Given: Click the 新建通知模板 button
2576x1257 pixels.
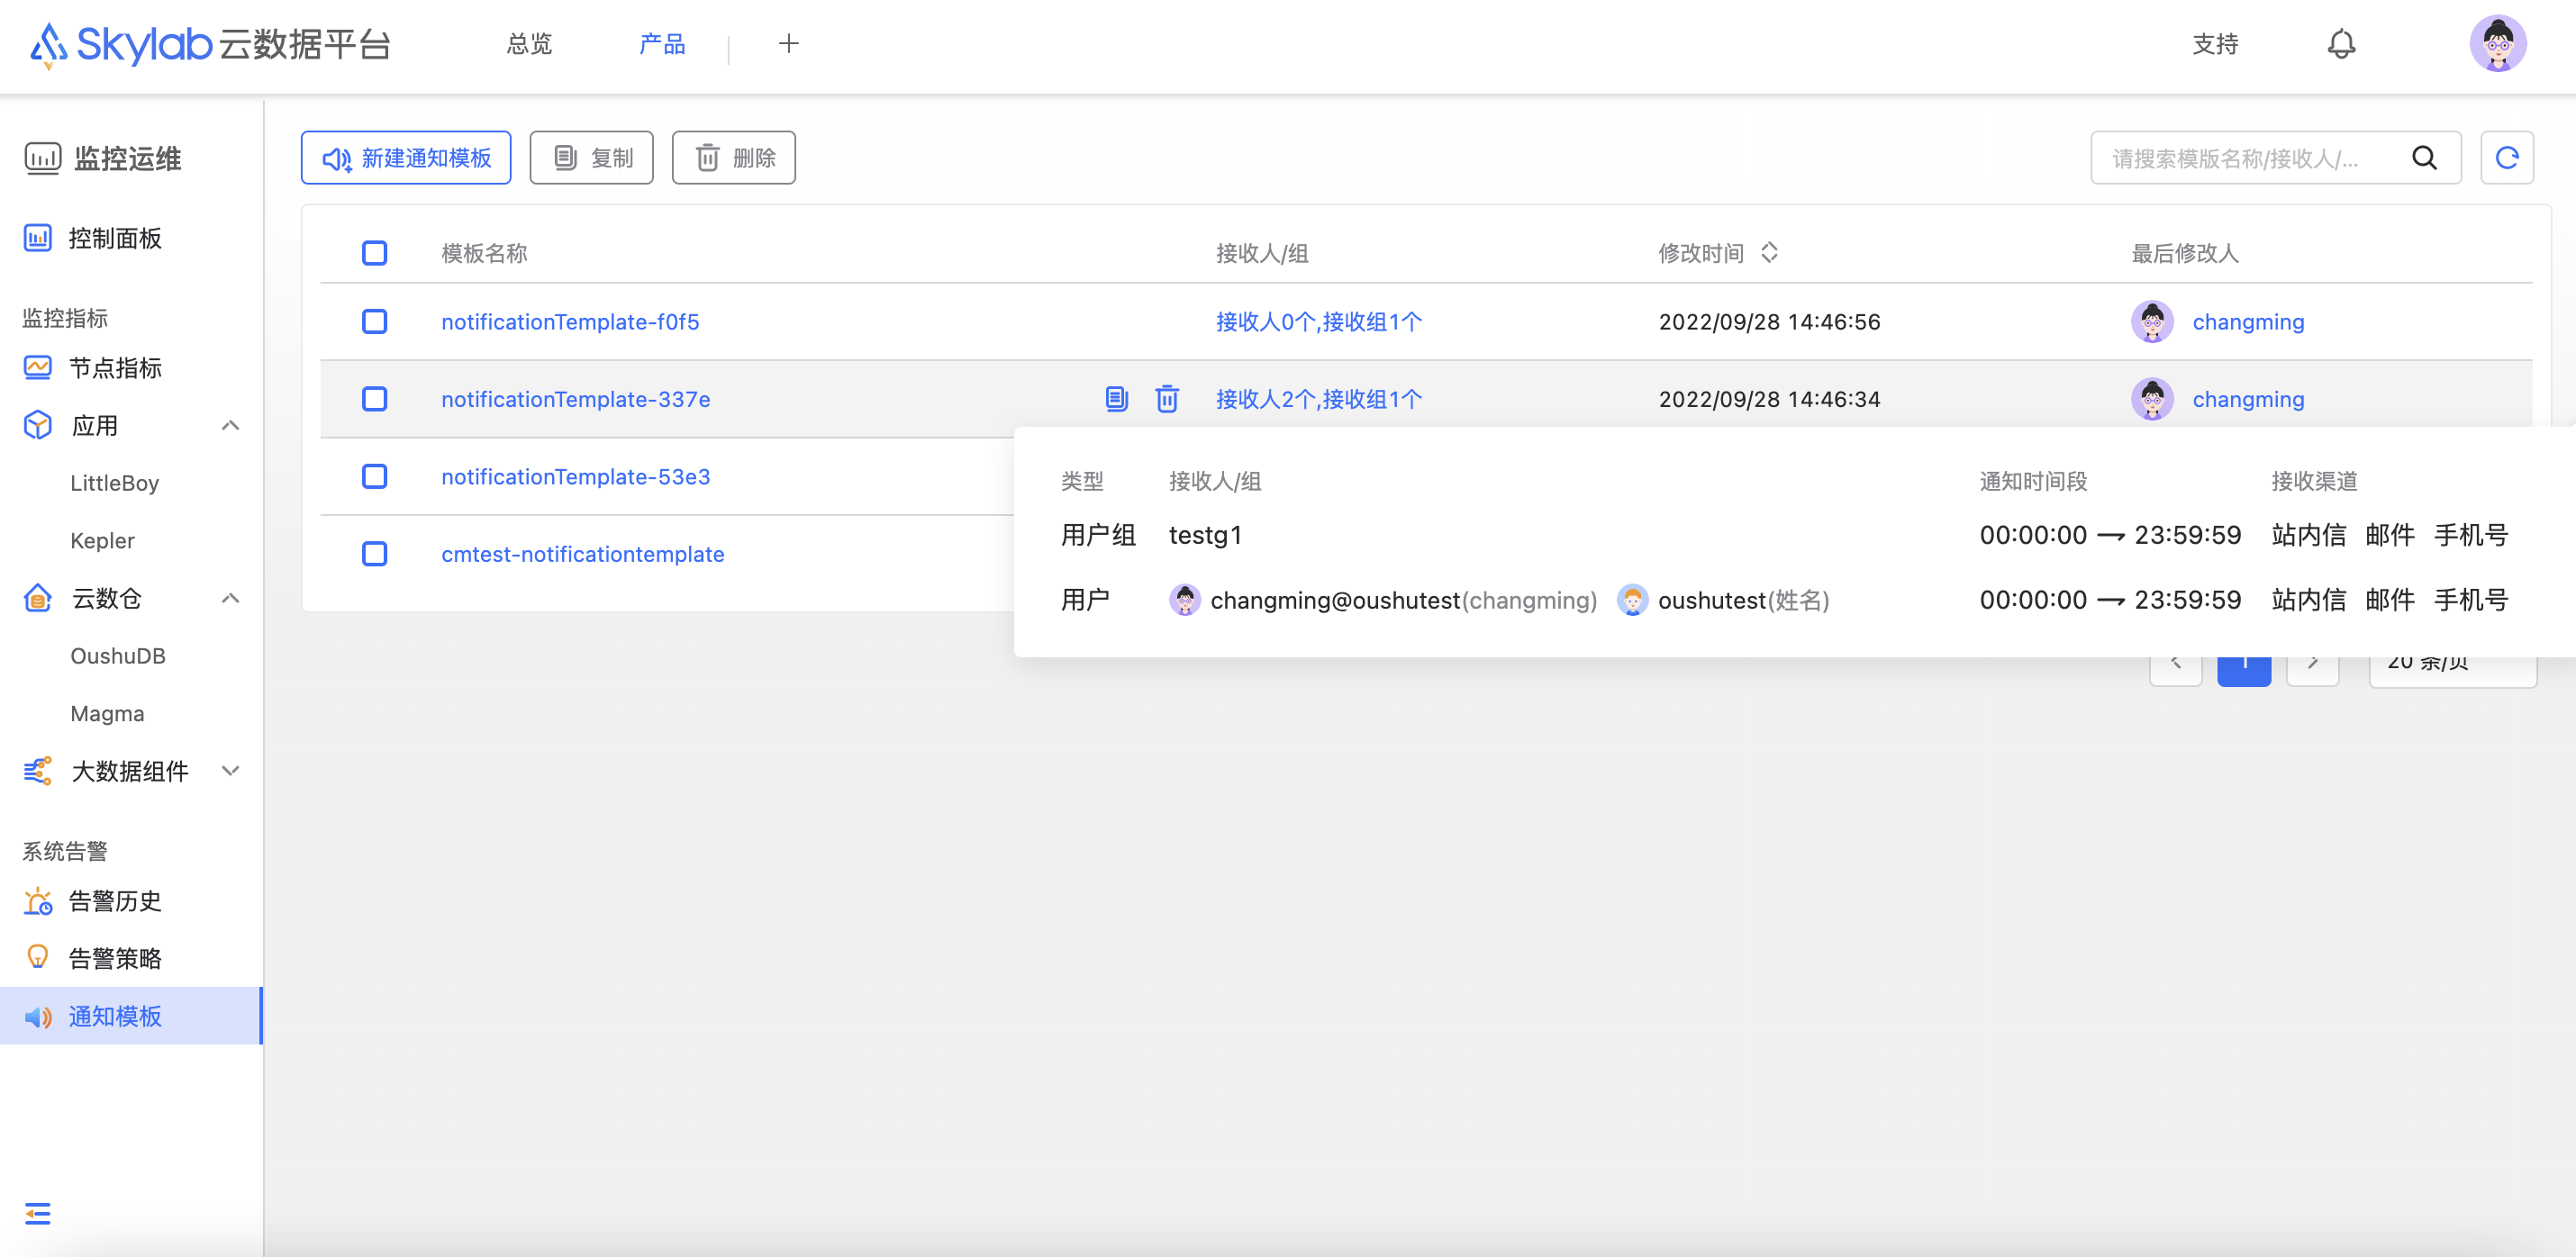Looking at the screenshot, I should [x=406, y=158].
